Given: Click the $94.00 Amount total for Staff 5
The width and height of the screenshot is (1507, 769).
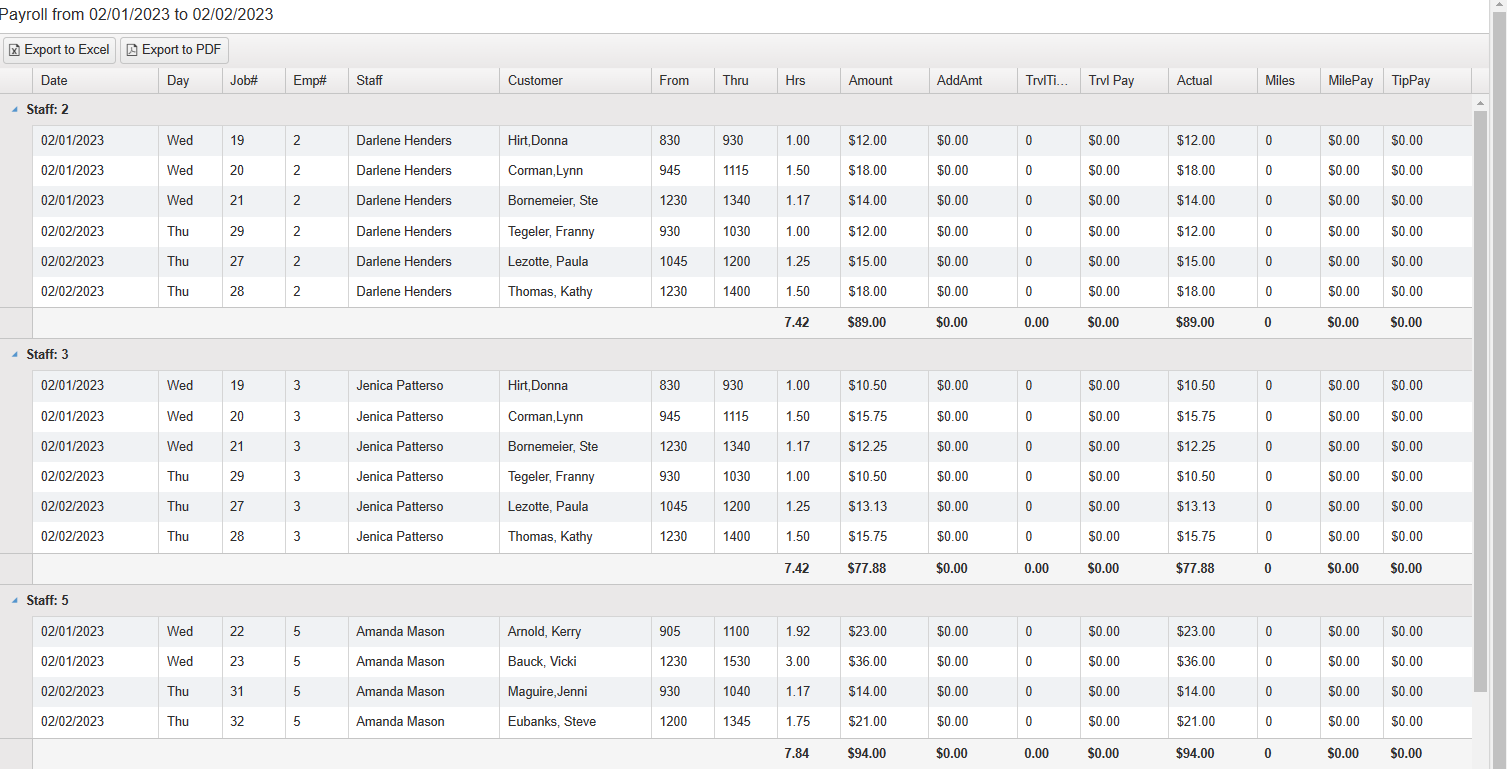Looking at the screenshot, I should click(867, 754).
